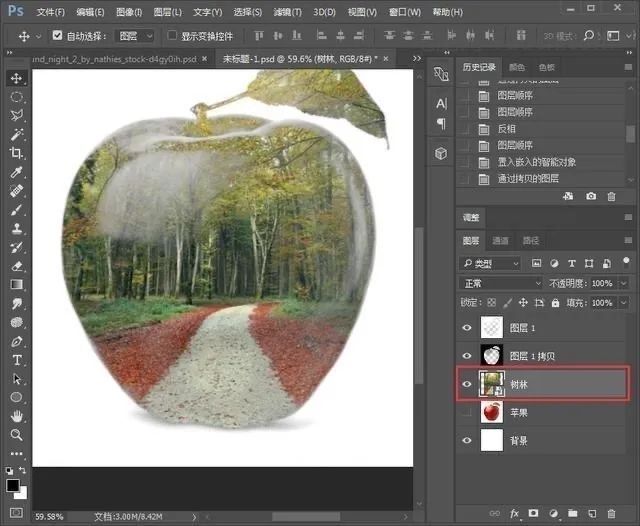Switch to the 通道 tab
Screen dimensions: 640x526
pos(500,240)
